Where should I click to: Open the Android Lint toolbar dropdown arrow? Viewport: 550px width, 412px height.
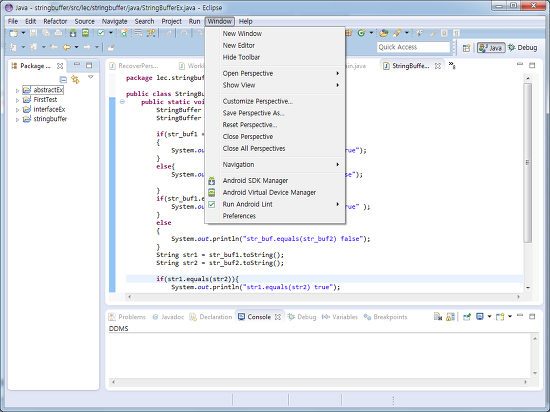[x=110, y=33]
